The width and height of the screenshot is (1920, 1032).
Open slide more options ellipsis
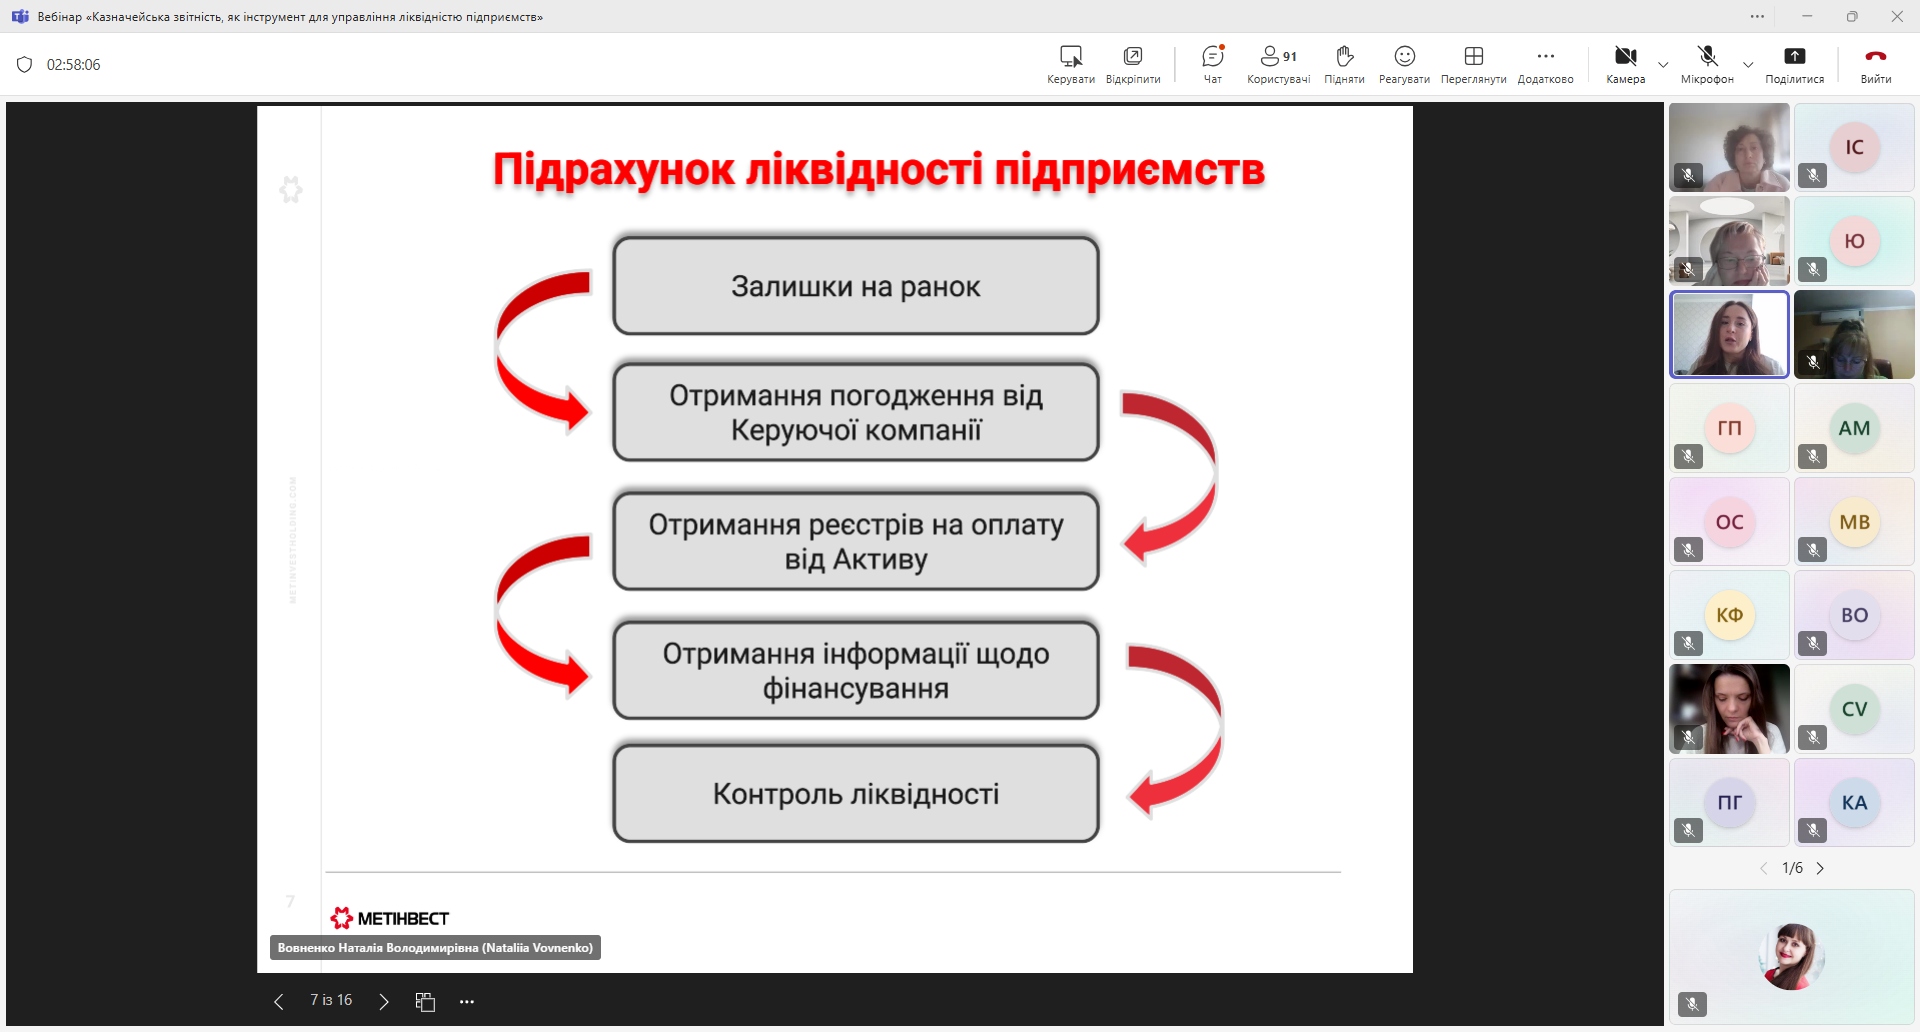click(467, 1002)
